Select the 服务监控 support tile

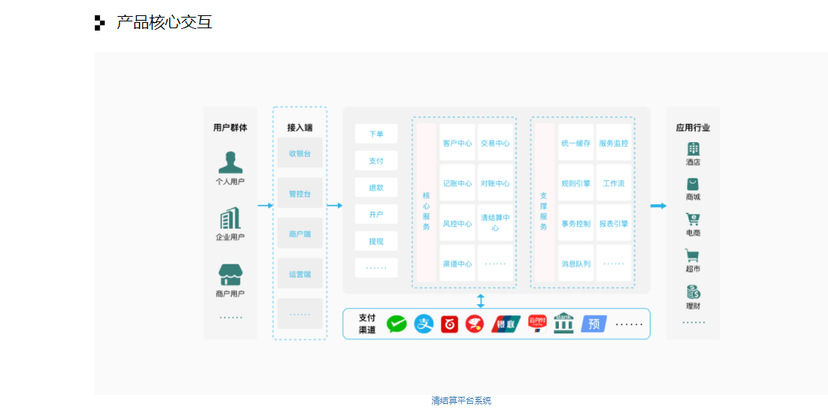(614, 142)
